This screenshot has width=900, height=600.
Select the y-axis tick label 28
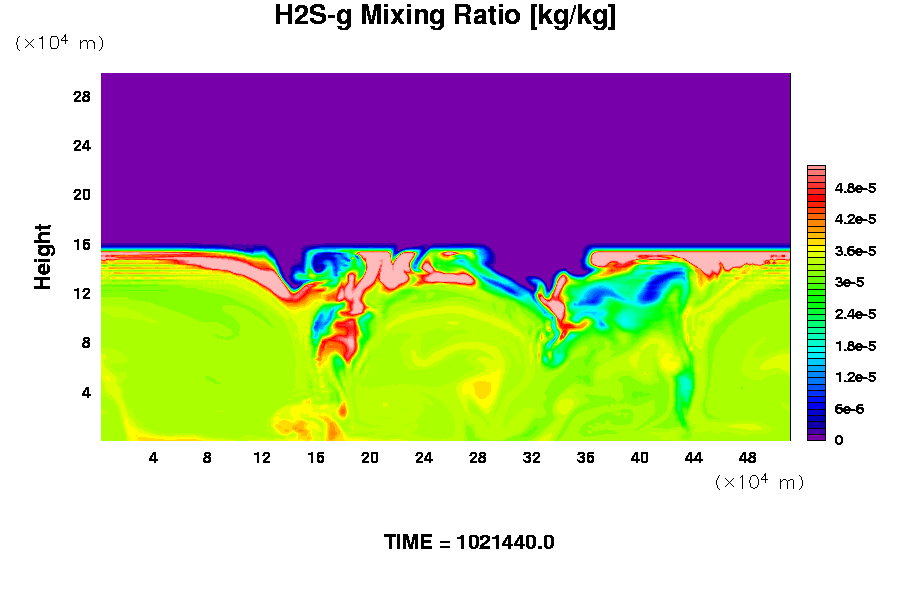tap(82, 96)
